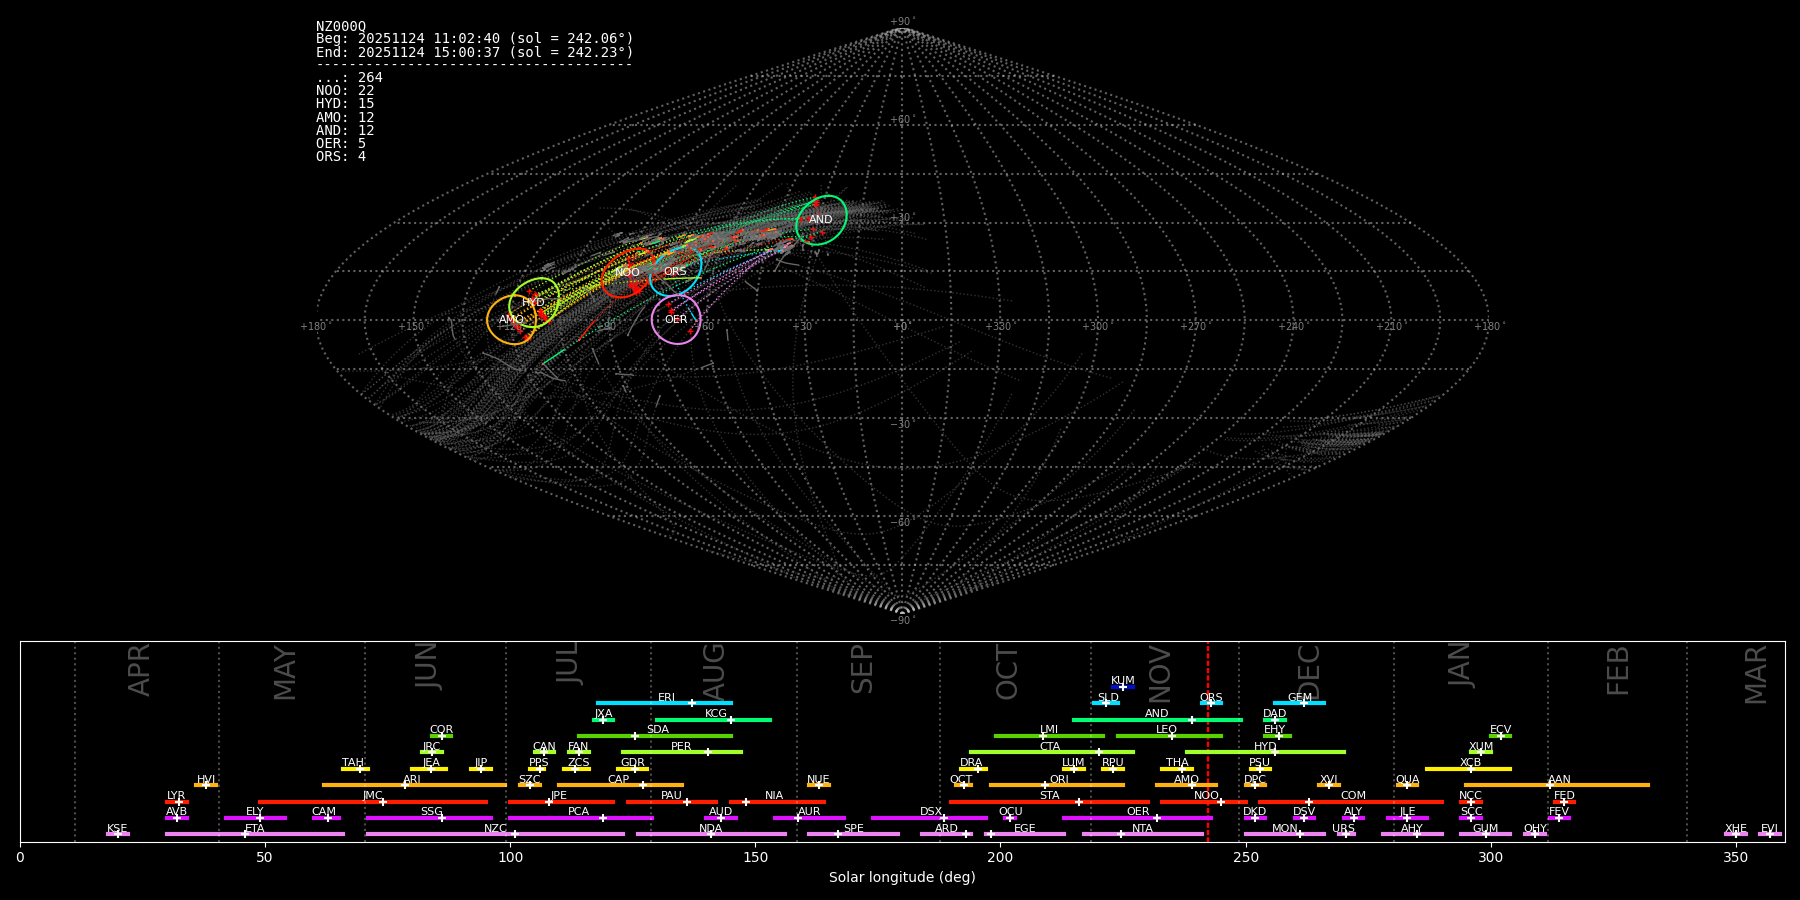The width and height of the screenshot is (1800, 900).
Task: Select the EVI shower bar in the timeline
Action: [x=1770, y=834]
